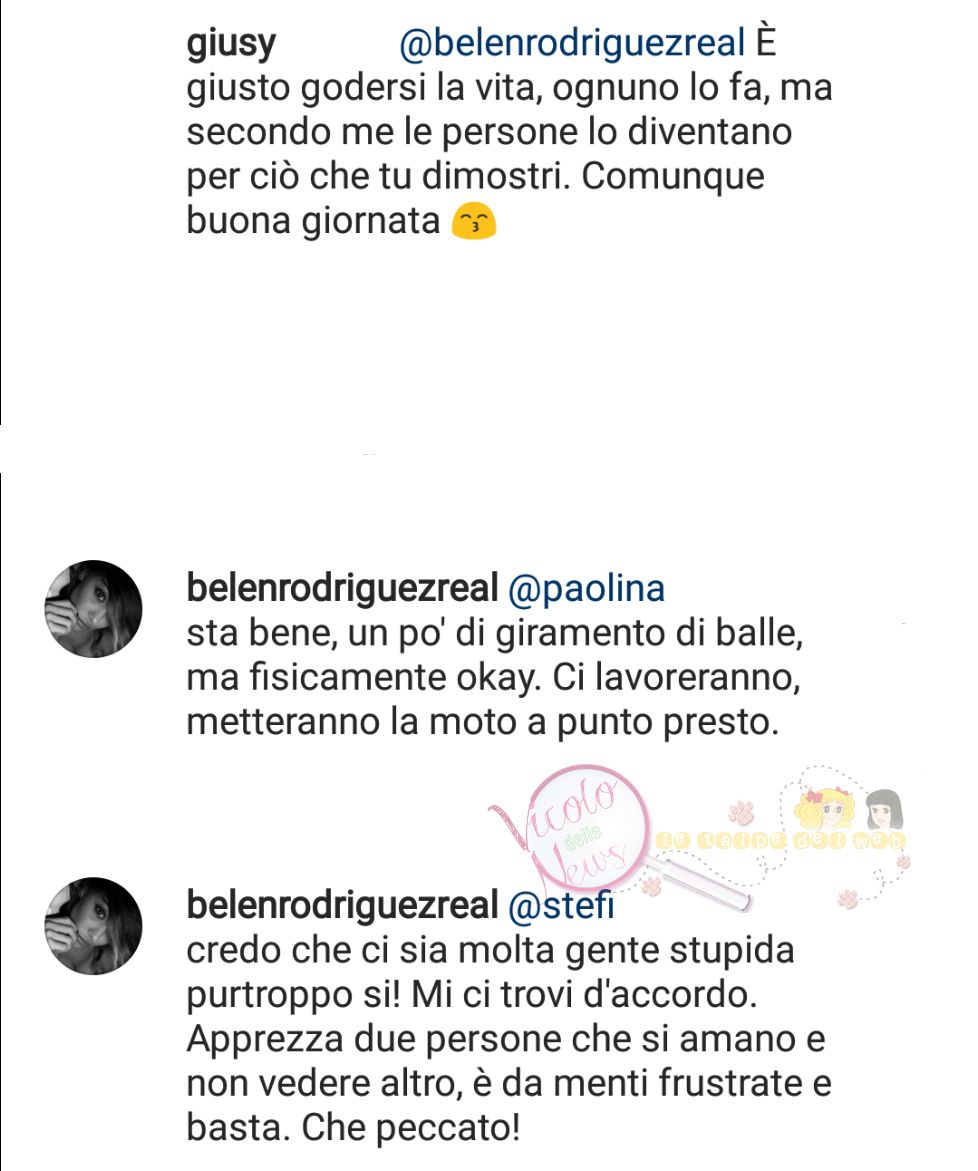Select giusy's comment text 'secondo me le persone'

pyautogui.click(x=382, y=132)
